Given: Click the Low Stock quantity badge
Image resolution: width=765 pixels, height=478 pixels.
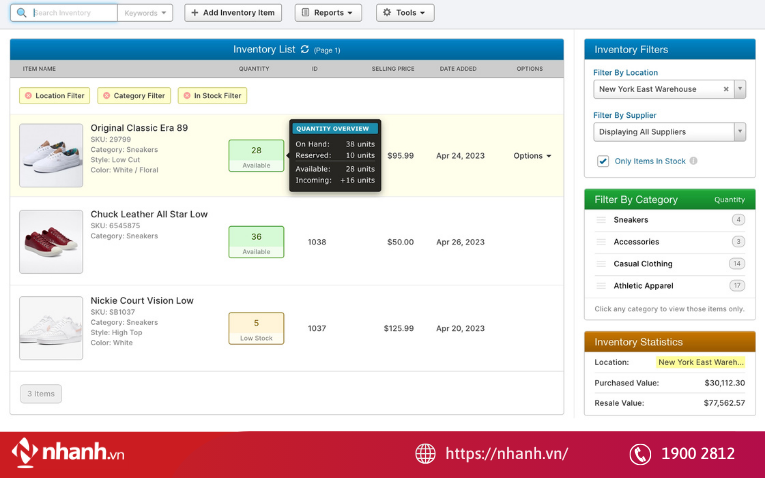Looking at the screenshot, I should [256, 328].
